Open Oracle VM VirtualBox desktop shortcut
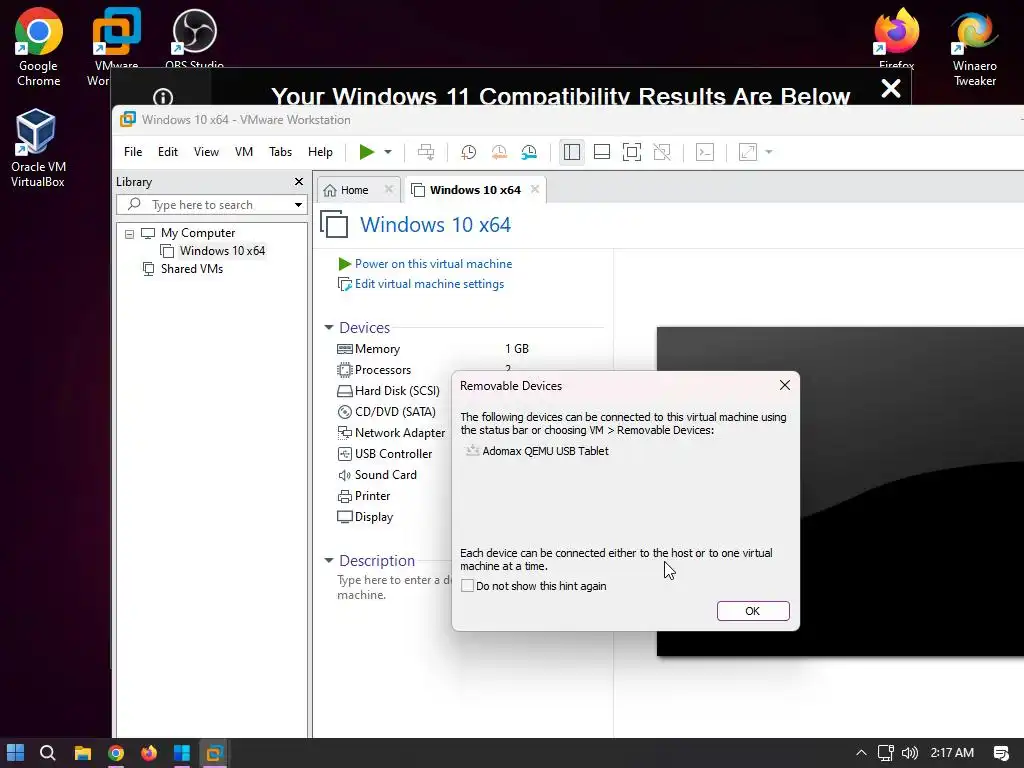Screen dimensions: 1024x768 [x=37, y=148]
